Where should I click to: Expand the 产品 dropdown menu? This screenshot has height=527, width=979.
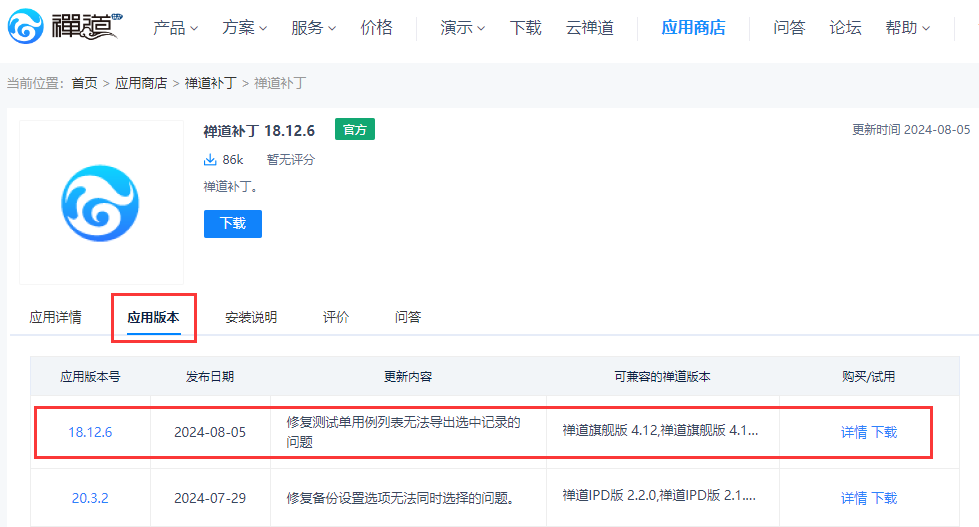175,27
